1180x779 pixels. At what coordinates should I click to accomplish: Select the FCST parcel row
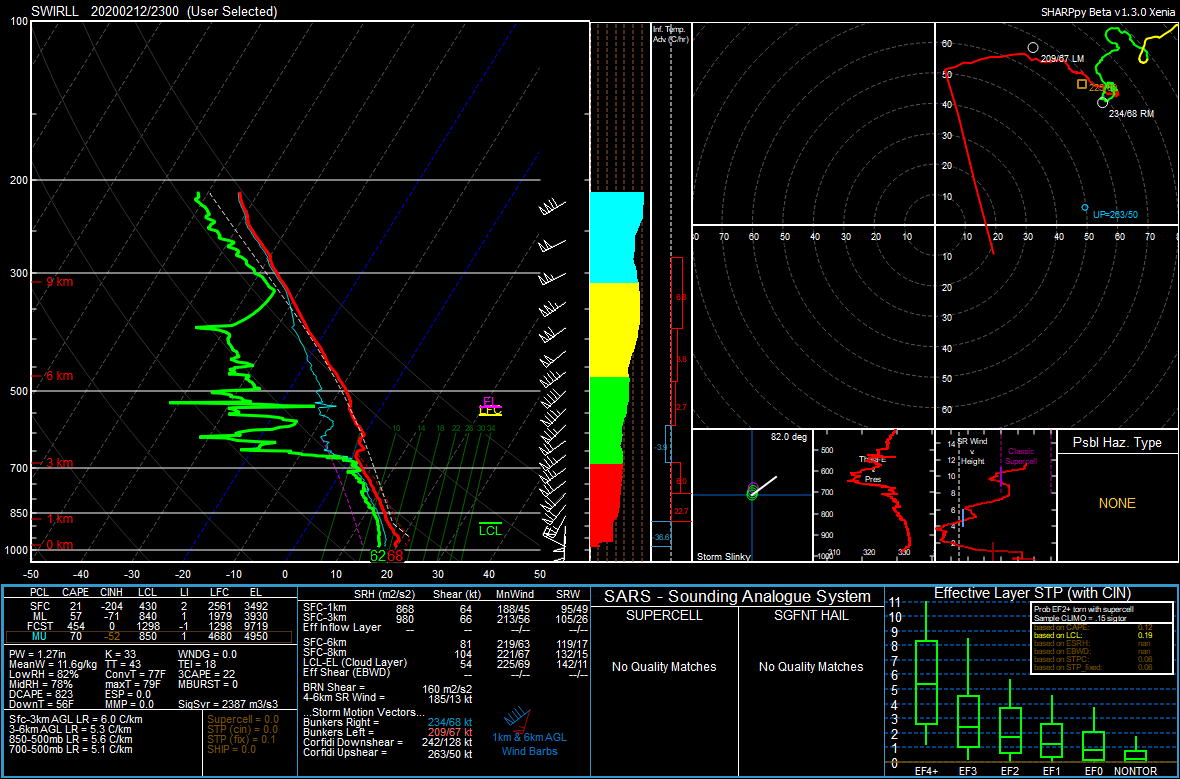tap(149, 626)
